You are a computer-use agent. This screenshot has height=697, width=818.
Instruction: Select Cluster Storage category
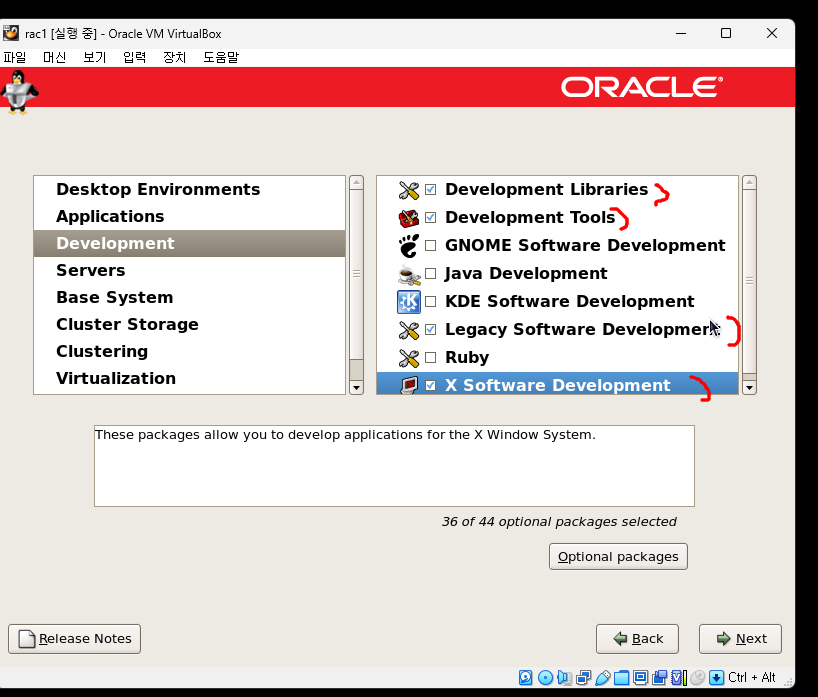pyautogui.click(x=189, y=325)
